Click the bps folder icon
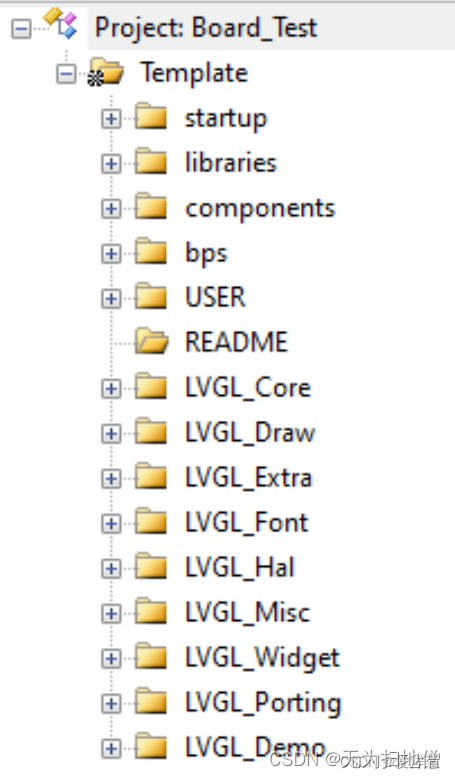 click(x=151, y=252)
